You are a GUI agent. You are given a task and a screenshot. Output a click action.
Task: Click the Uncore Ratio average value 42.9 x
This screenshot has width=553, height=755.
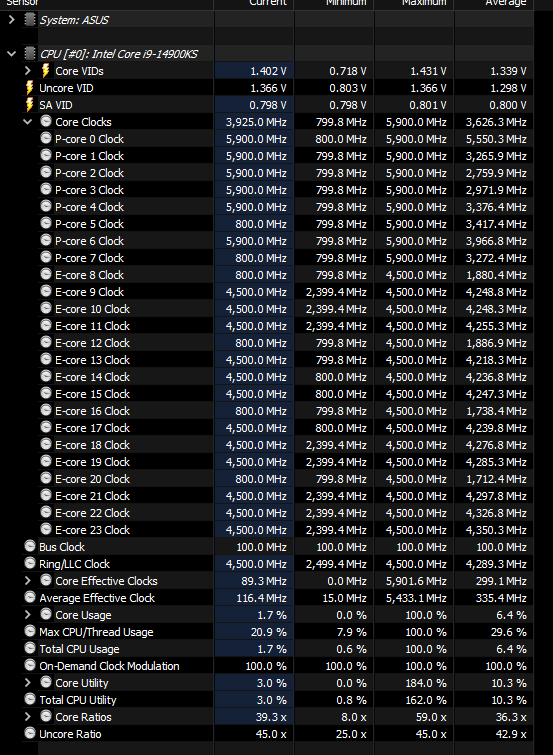tap(511, 734)
